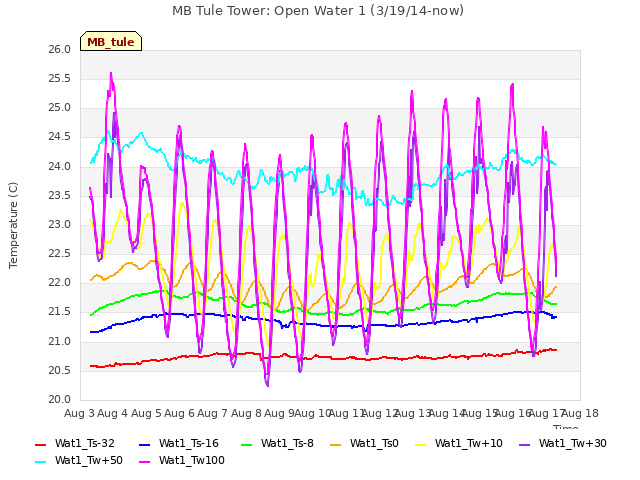
Task: Click the Aug 4 x-axis date label
Action: [113, 414]
